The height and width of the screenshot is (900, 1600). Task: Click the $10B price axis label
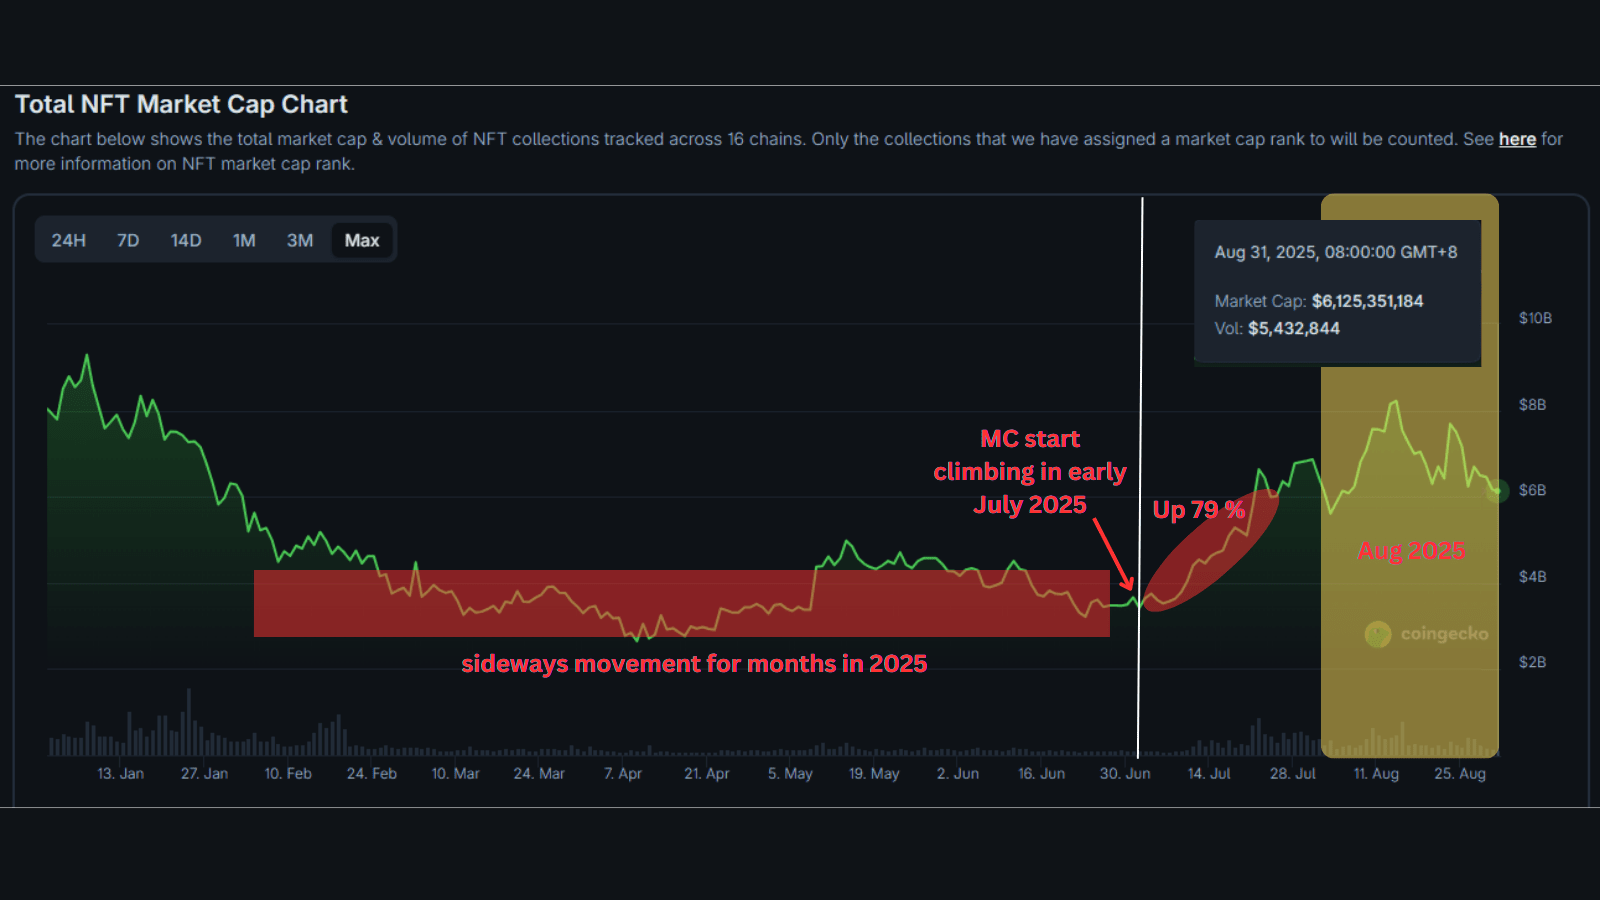click(1535, 318)
